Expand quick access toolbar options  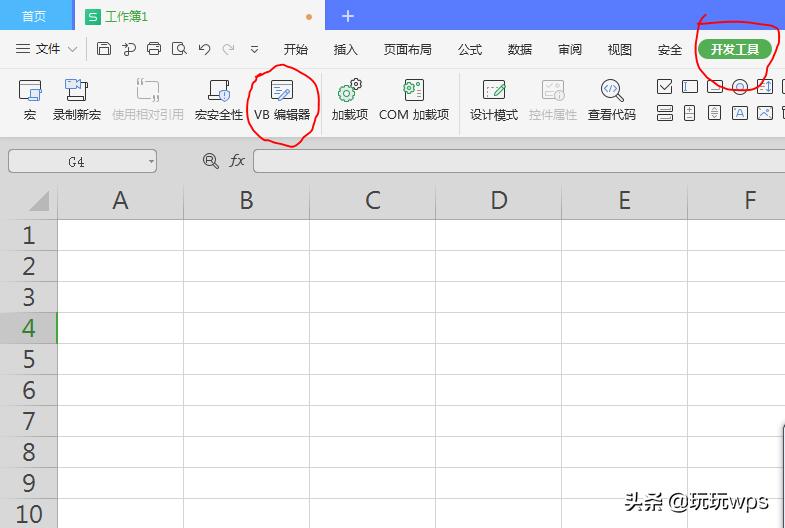[254, 49]
